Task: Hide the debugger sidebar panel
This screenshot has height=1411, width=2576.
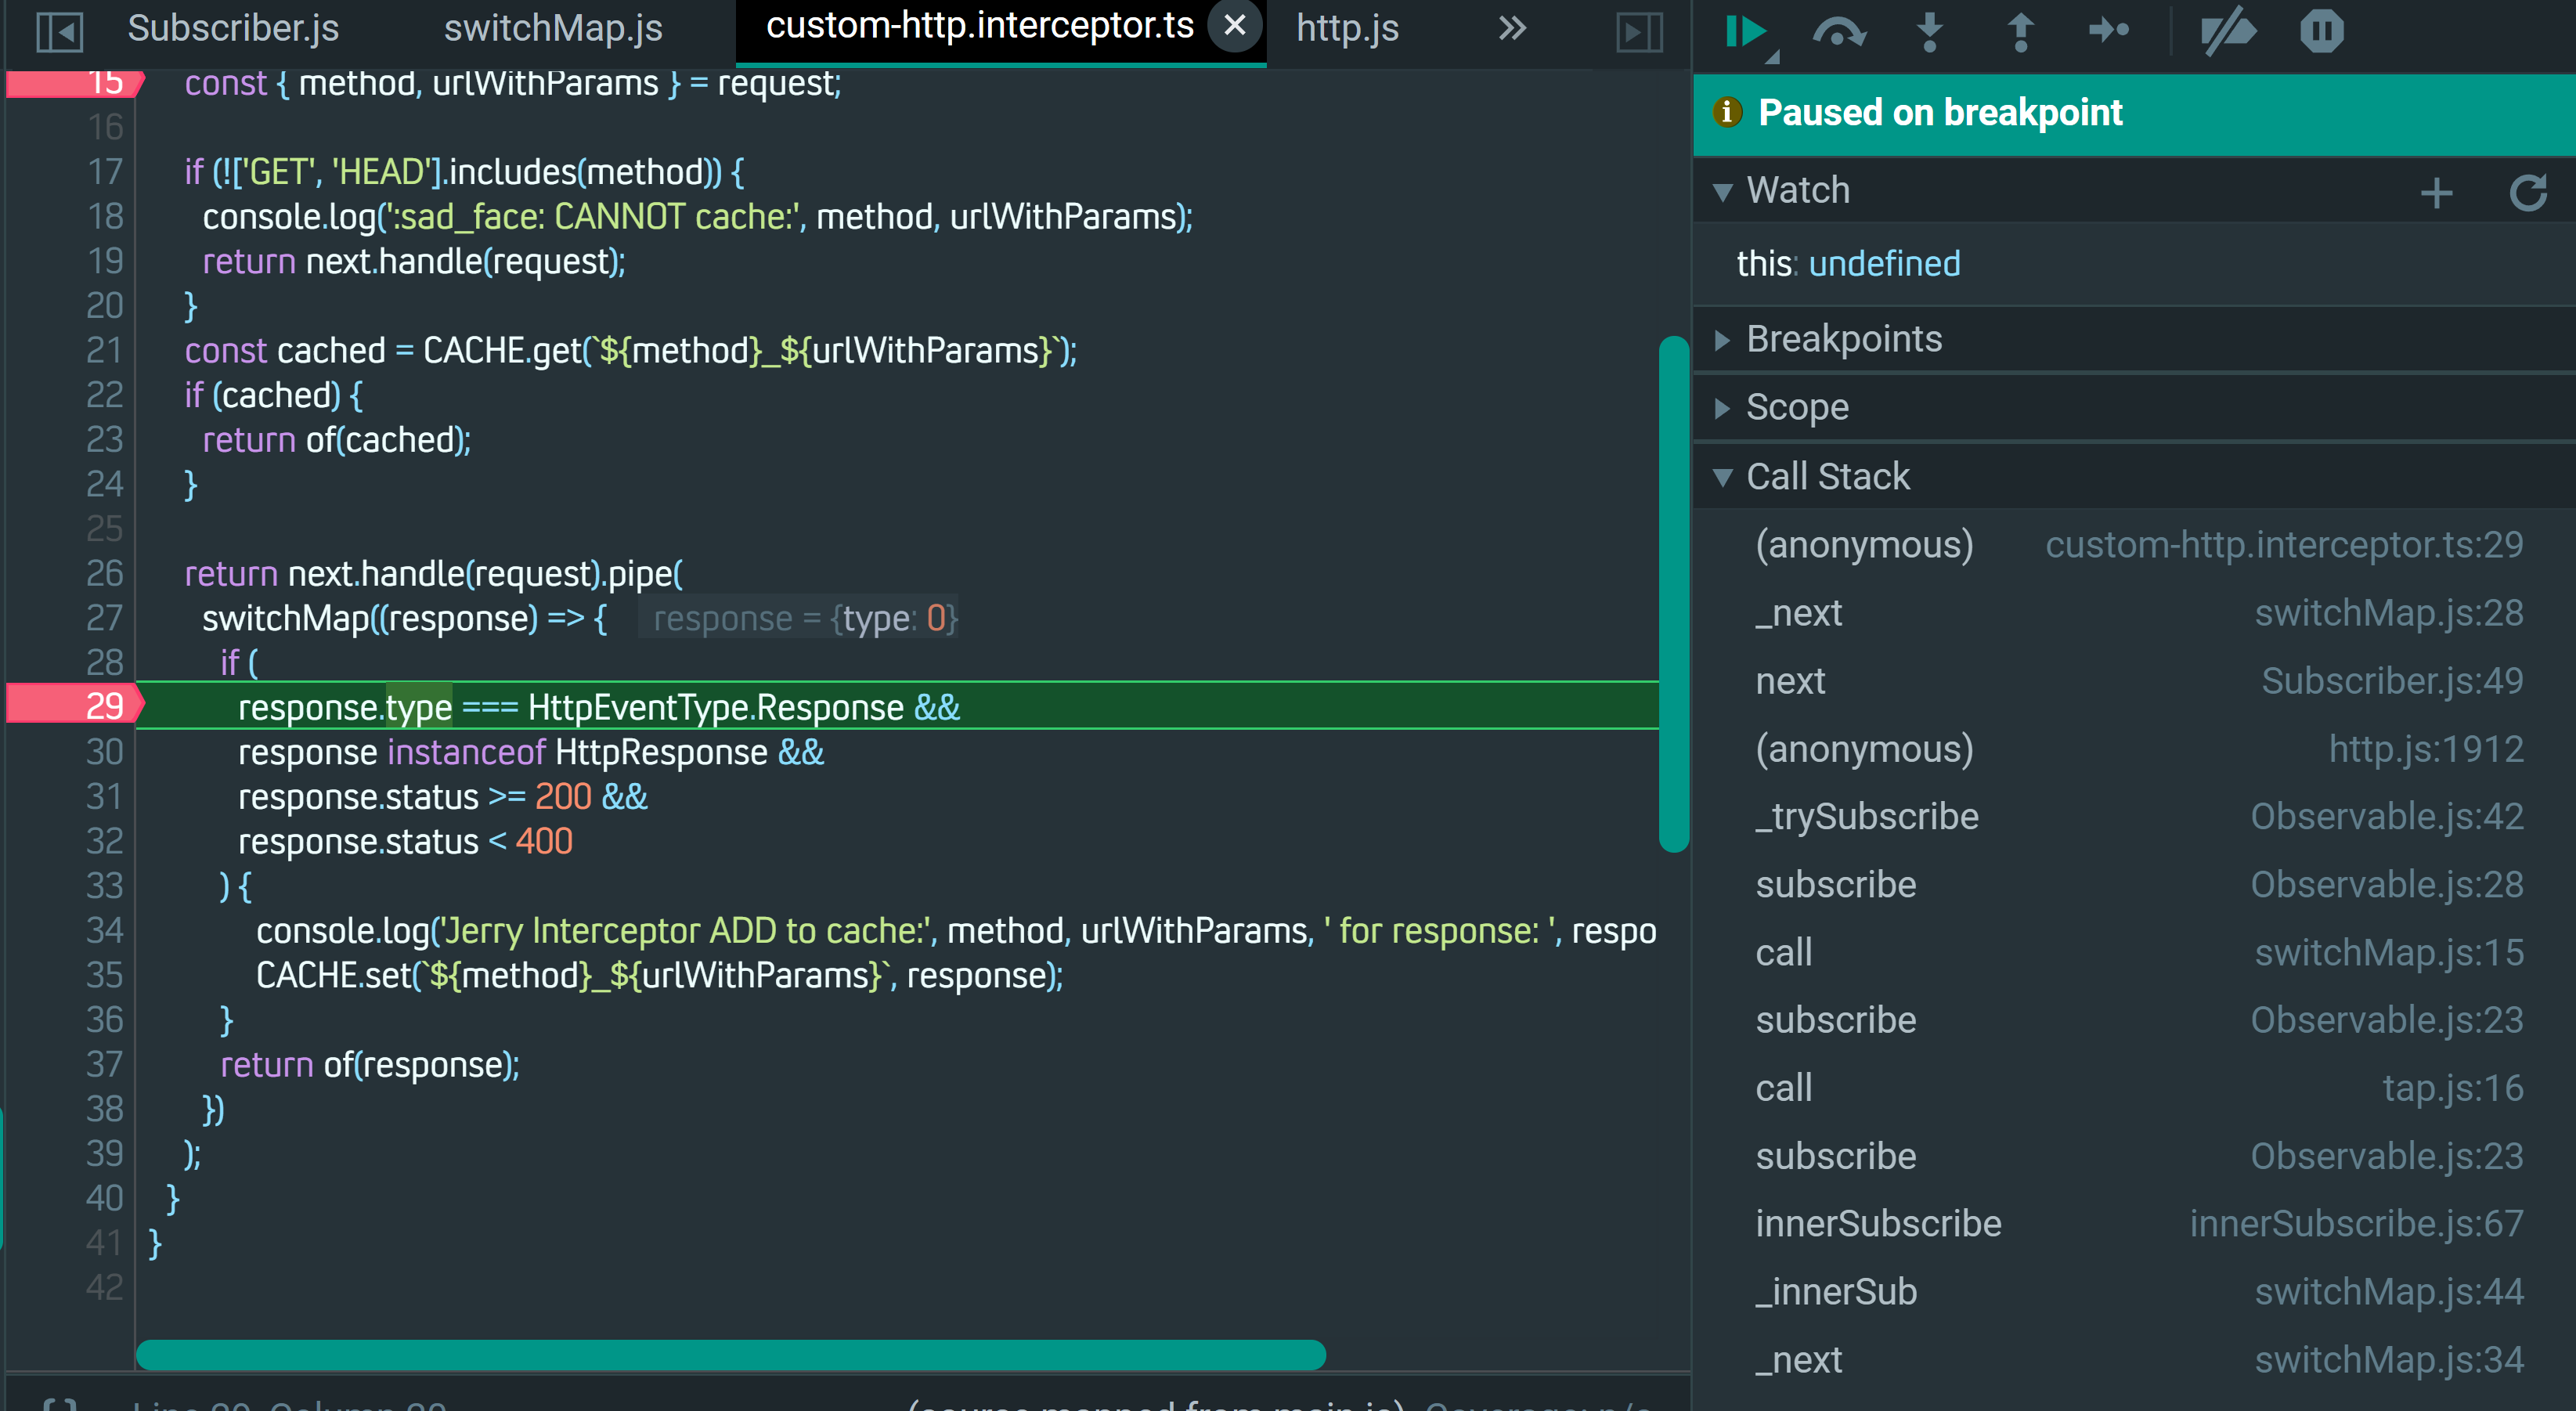Action: tap(1639, 31)
